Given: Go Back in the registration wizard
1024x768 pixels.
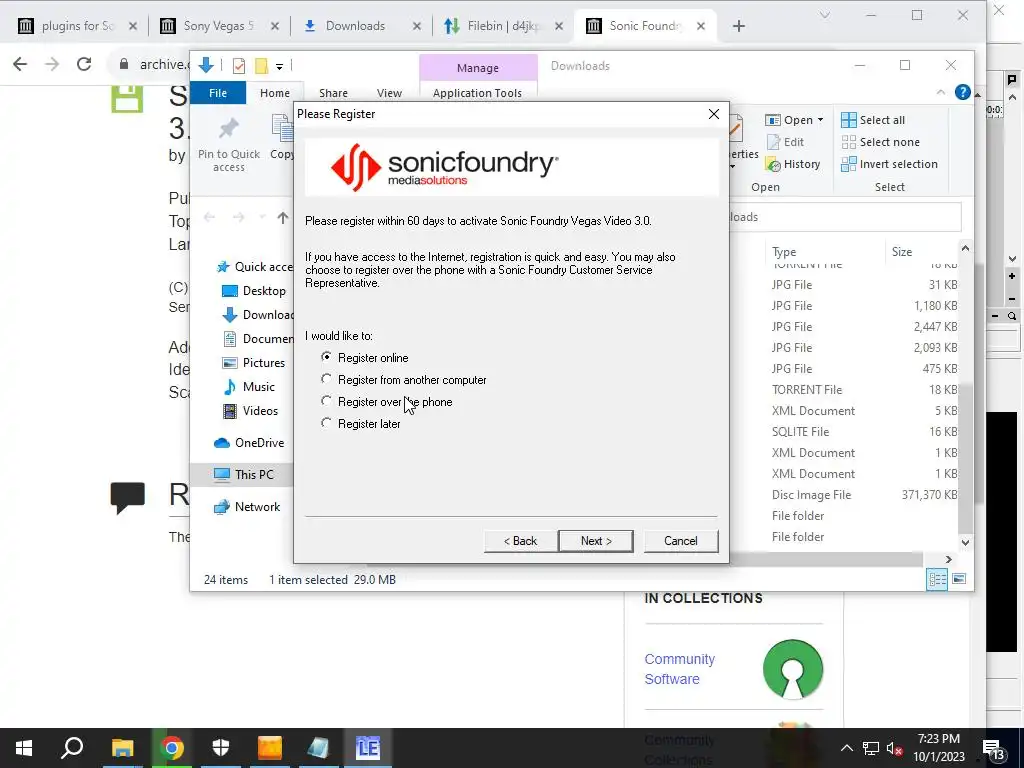Looking at the screenshot, I should tap(520, 541).
